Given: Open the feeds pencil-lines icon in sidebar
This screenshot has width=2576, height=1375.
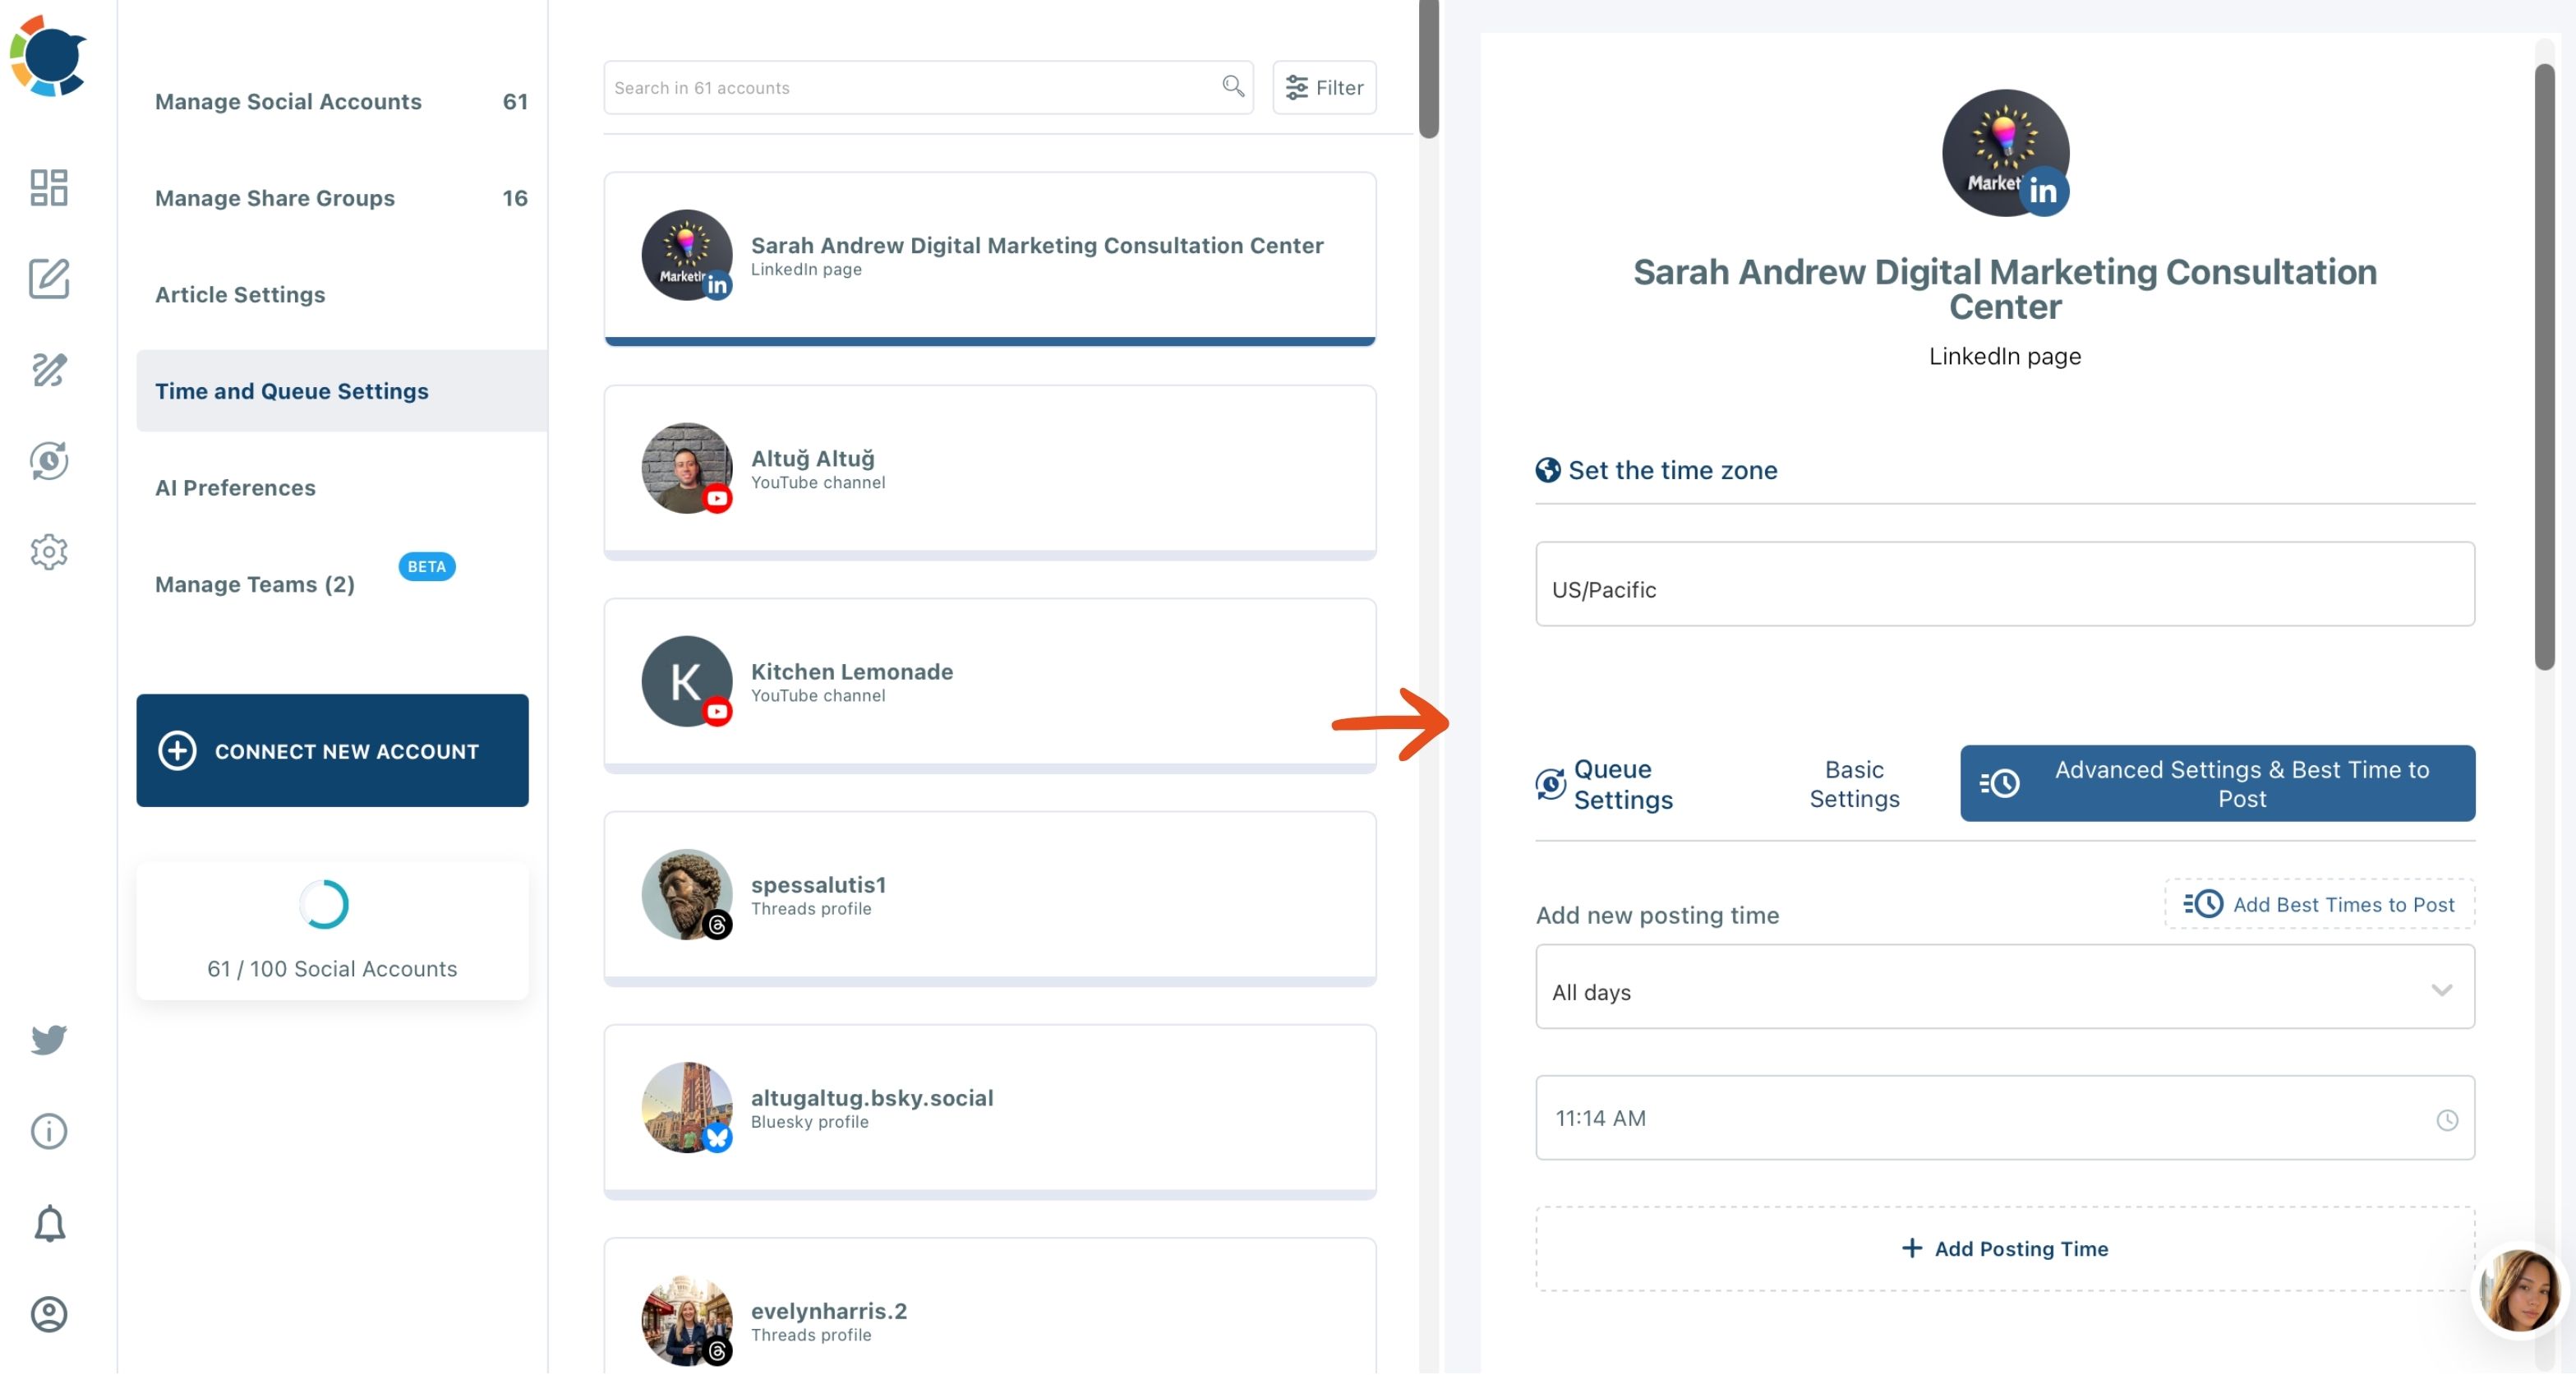Looking at the screenshot, I should (48, 369).
